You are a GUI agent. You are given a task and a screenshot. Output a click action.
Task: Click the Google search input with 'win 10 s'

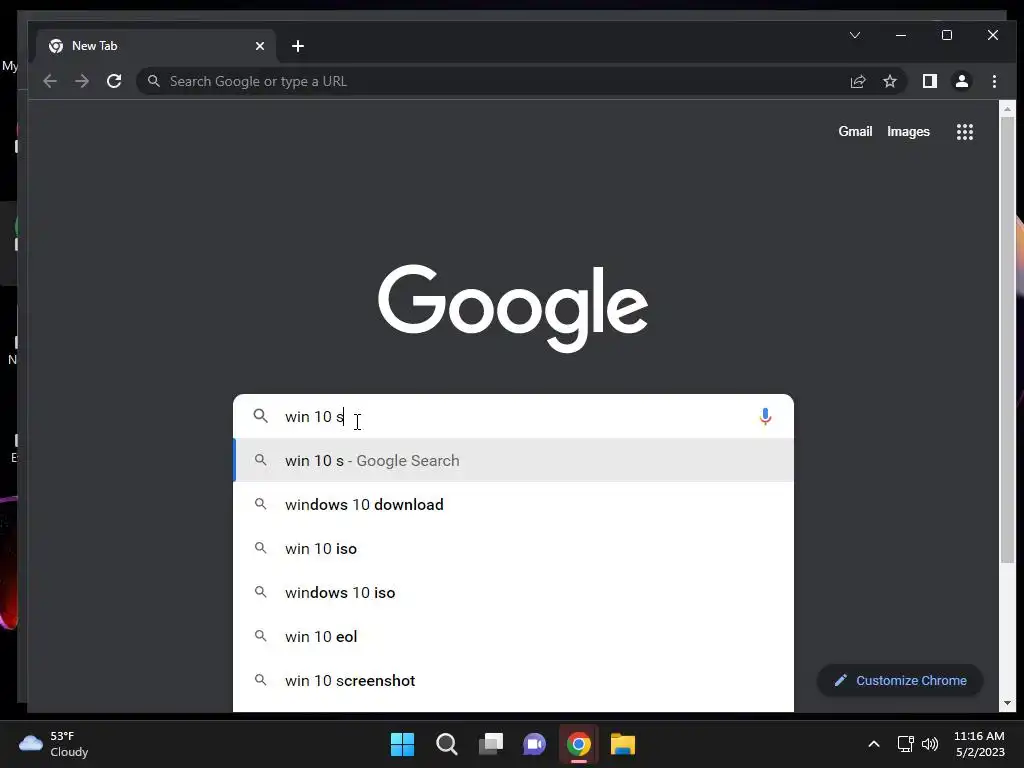513,417
